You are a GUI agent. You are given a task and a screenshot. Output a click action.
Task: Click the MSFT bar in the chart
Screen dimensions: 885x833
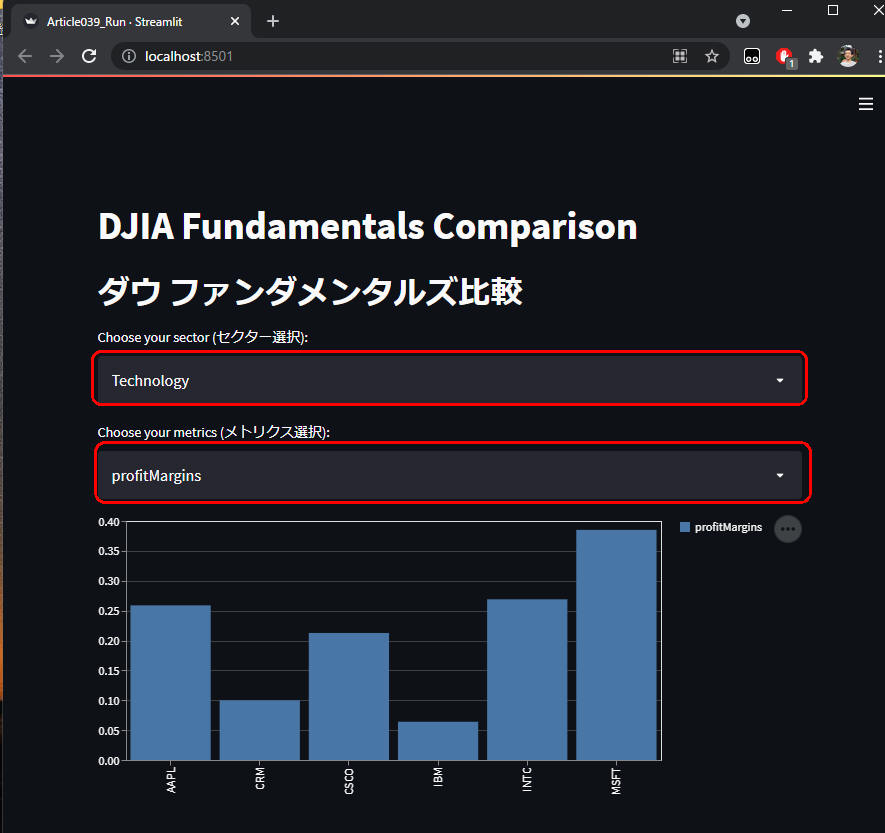click(x=616, y=645)
